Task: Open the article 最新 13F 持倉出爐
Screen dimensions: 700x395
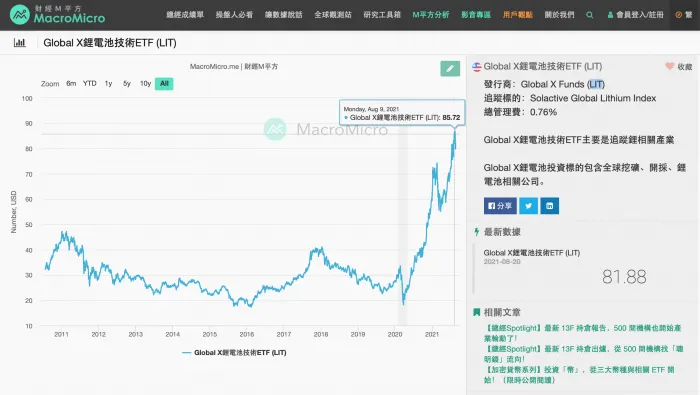Action: [x=583, y=354]
